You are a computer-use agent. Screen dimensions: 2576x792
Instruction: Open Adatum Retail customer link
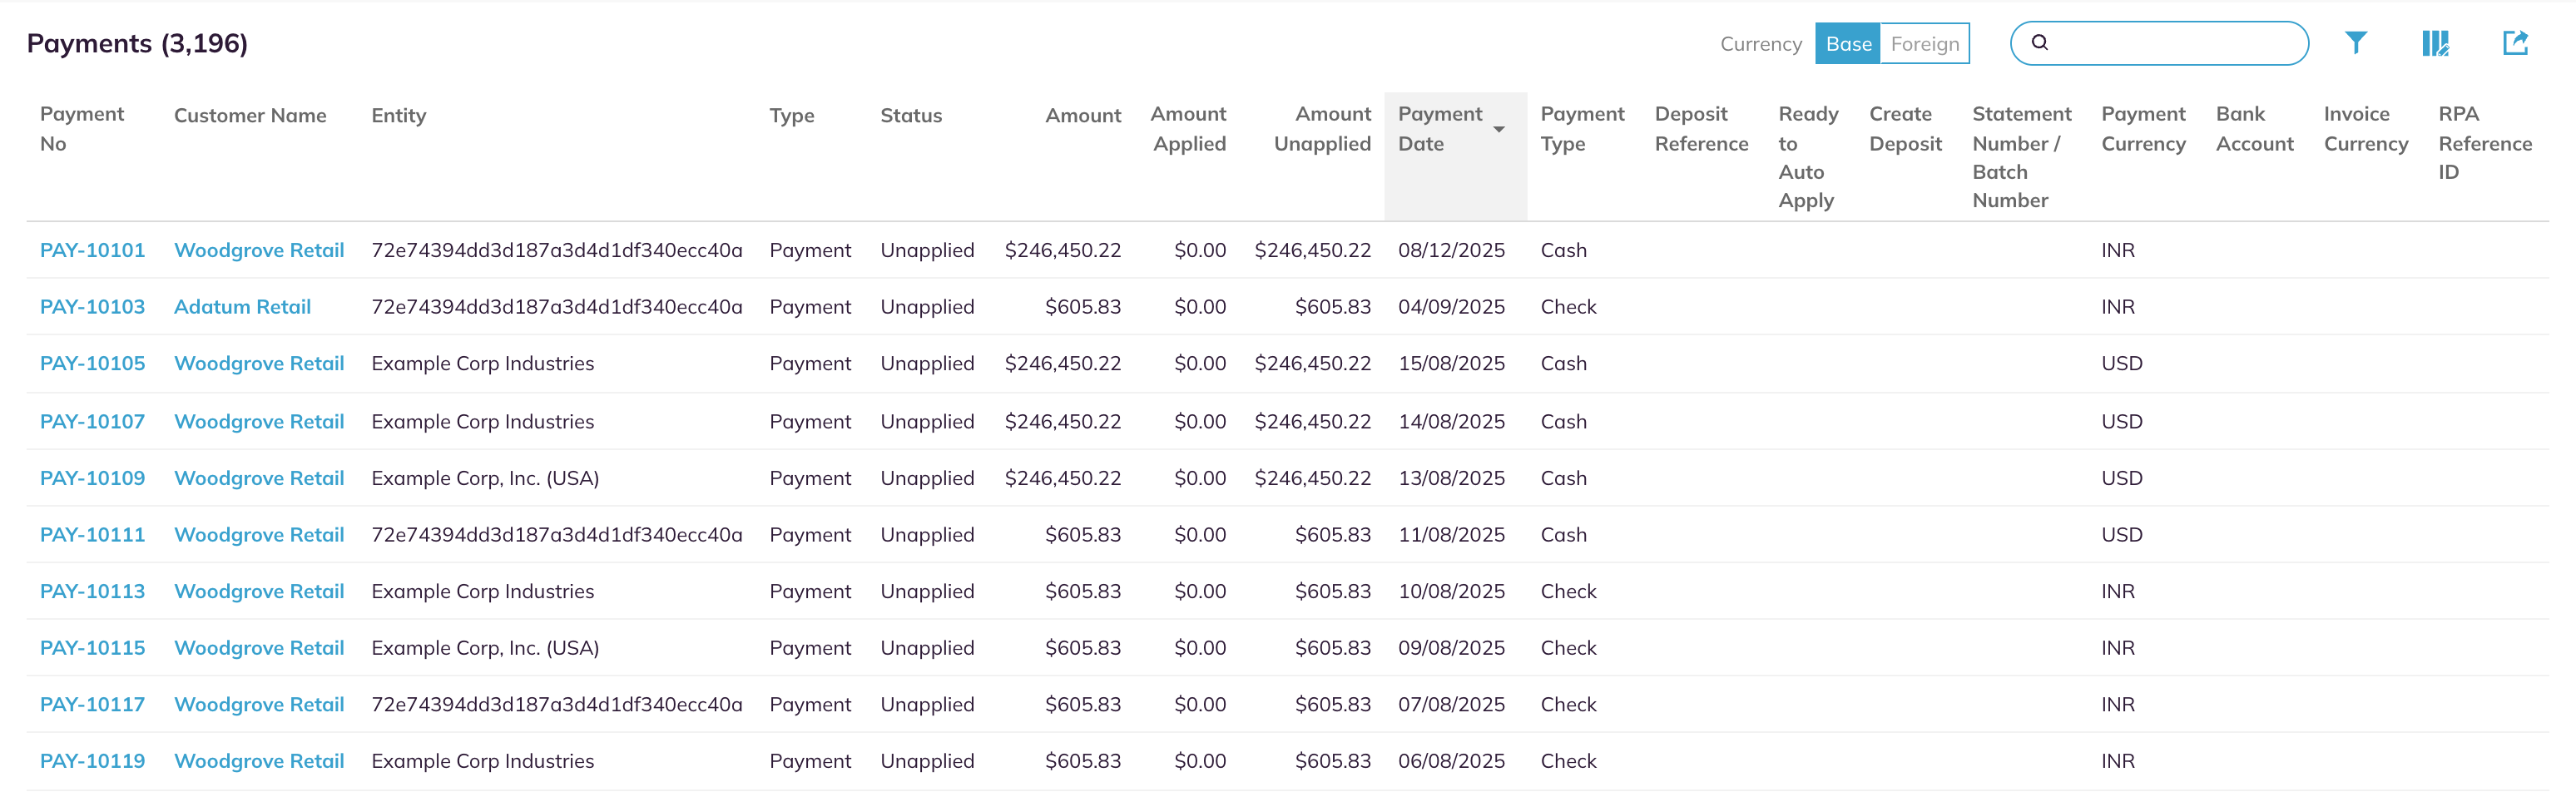[x=242, y=307]
